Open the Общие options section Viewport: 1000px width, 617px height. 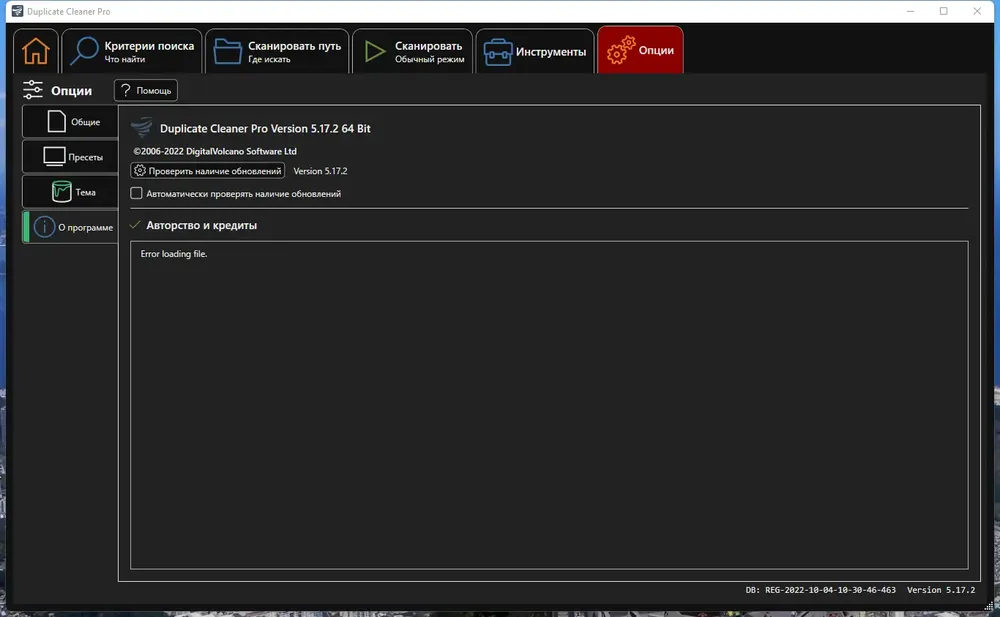[x=71, y=121]
